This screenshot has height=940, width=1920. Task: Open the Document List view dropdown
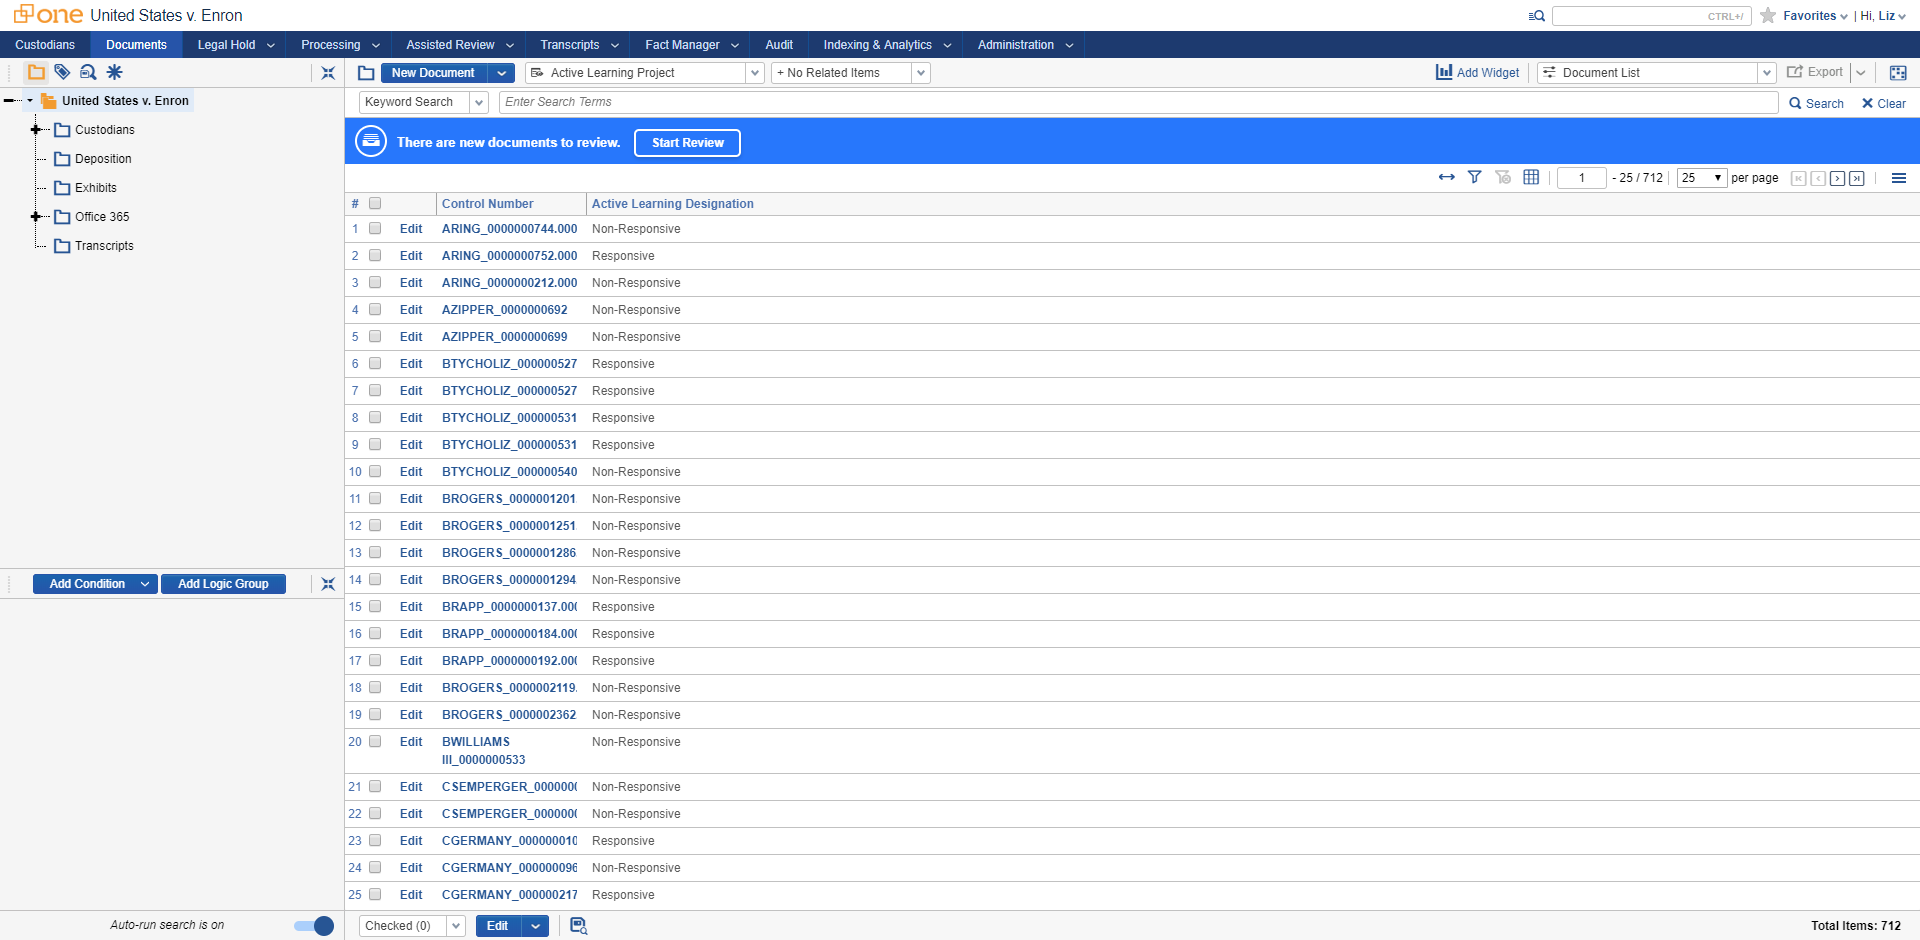(x=1766, y=73)
